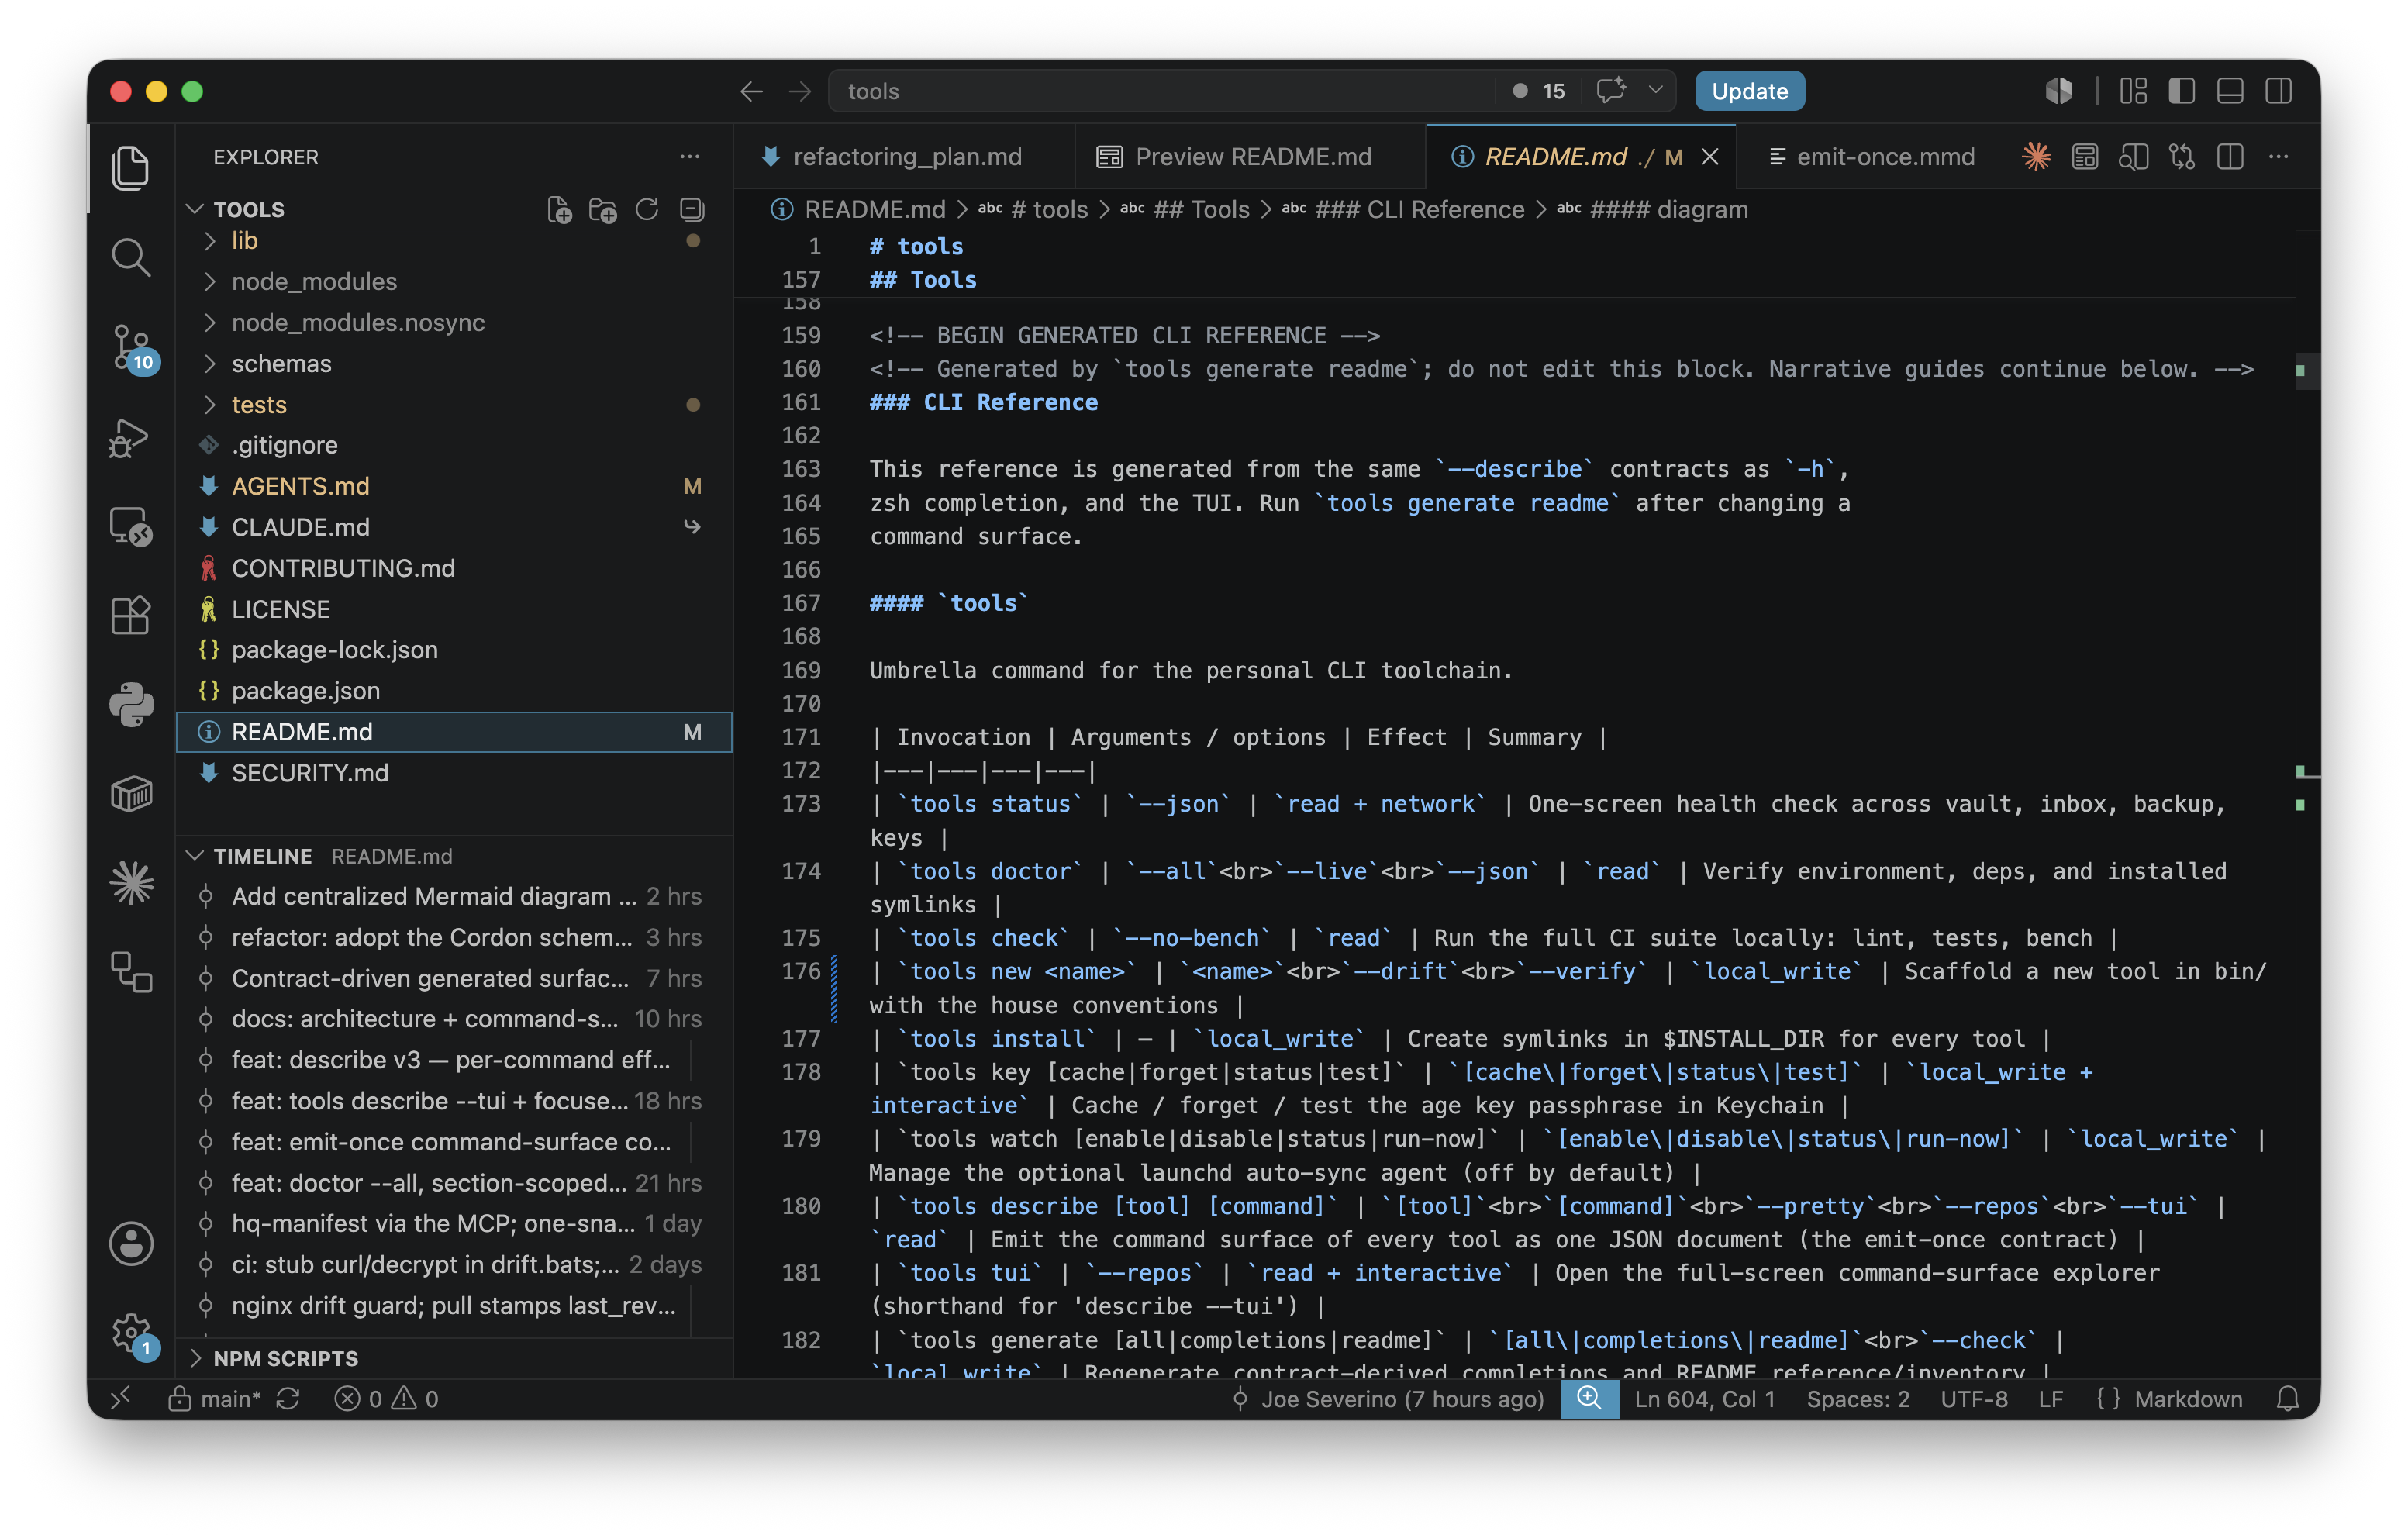Open the Explorer view in the activity bar
Viewport: 2408px width, 1535px height.
(x=131, y=167)
